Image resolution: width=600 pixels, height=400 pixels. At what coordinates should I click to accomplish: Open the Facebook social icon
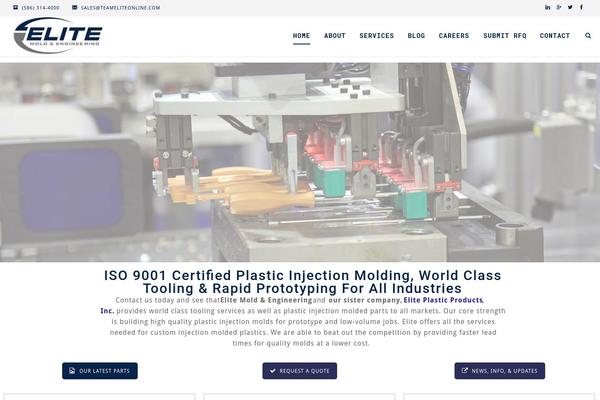[581, 7]
